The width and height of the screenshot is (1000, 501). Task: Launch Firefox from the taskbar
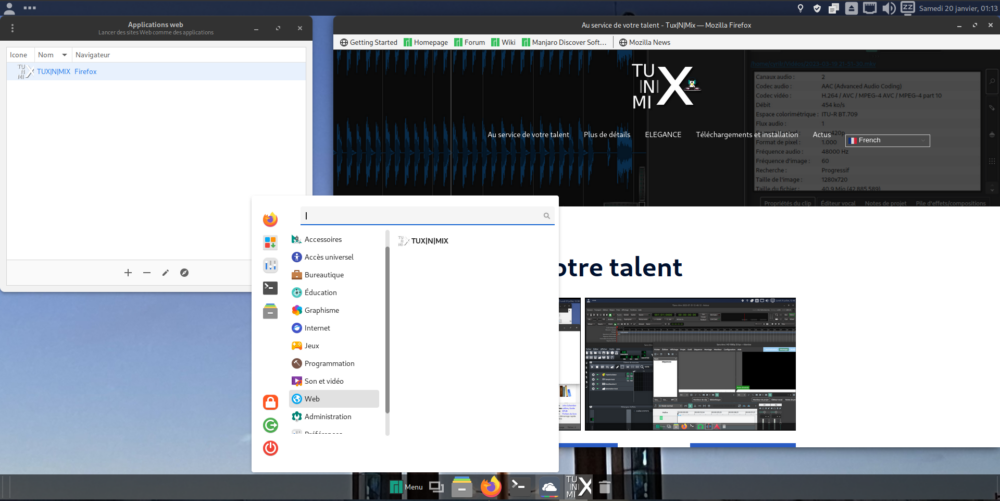tap(490, 487)
